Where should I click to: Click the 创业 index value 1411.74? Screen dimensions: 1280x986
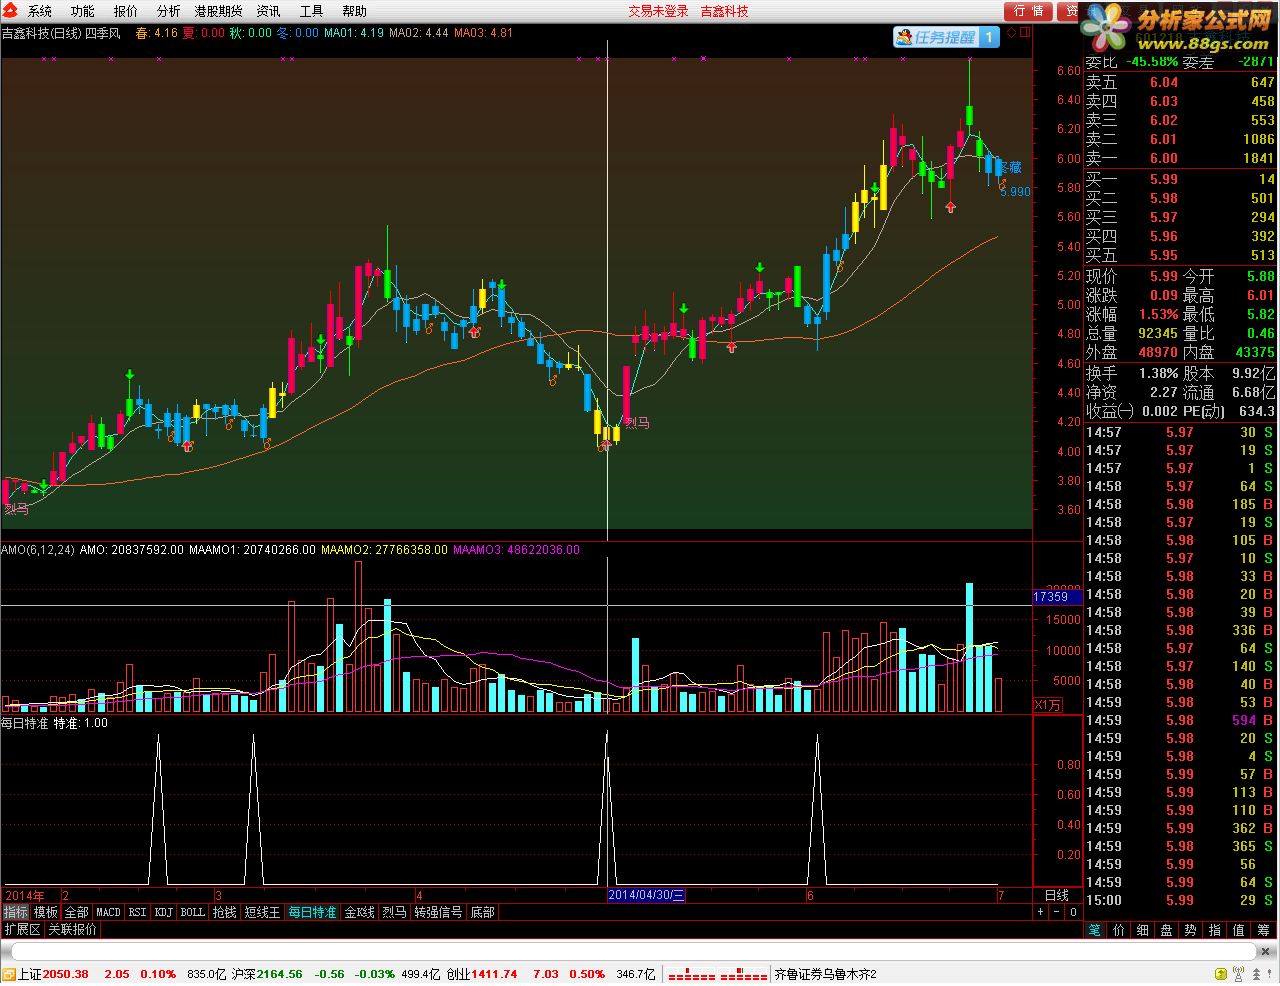pos(494,974)
